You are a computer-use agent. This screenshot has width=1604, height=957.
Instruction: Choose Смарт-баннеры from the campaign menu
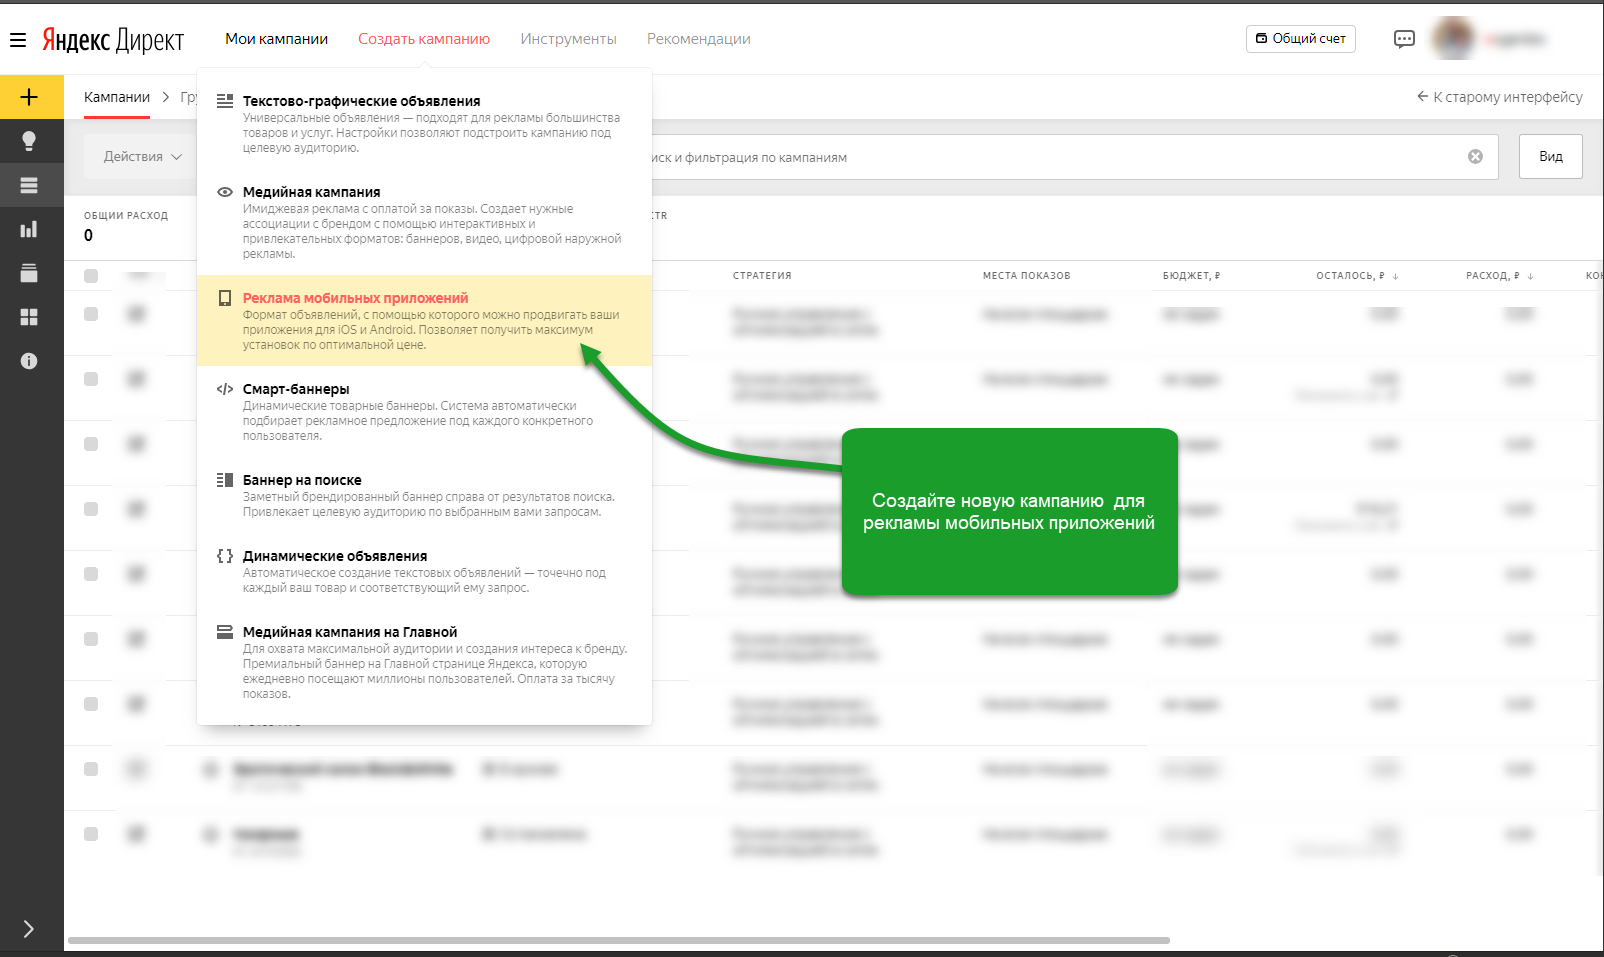(296, 389)
